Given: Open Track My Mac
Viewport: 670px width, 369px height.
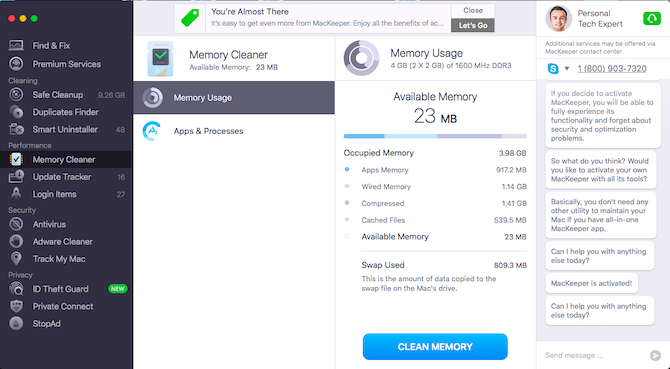Looking at the screenshot, I should (66, 258).
